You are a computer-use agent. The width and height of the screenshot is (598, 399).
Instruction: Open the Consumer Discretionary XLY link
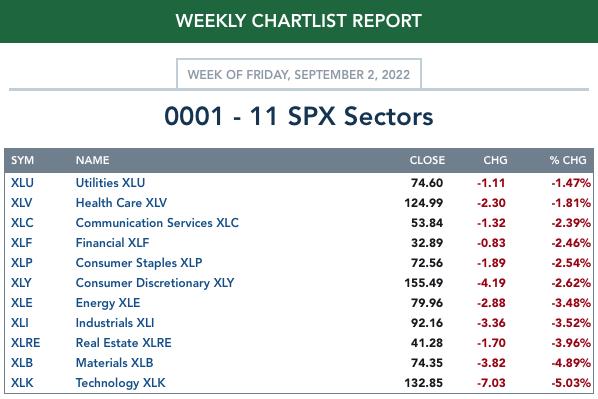pyautogui.click(x=155, y=283)
